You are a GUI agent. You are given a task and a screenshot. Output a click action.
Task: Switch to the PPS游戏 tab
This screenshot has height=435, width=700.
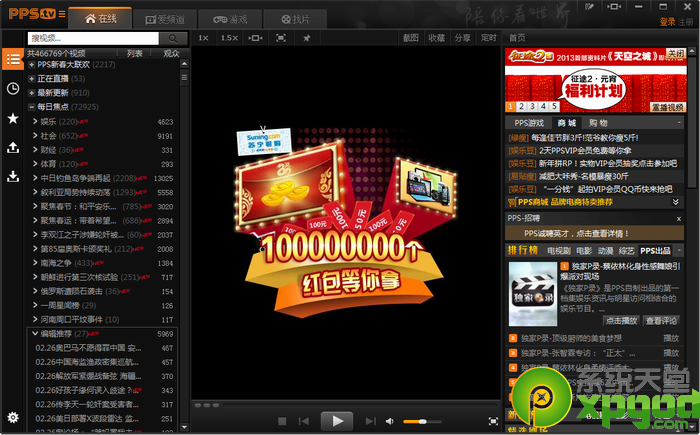pyautogui.click(x=529, y=123)
